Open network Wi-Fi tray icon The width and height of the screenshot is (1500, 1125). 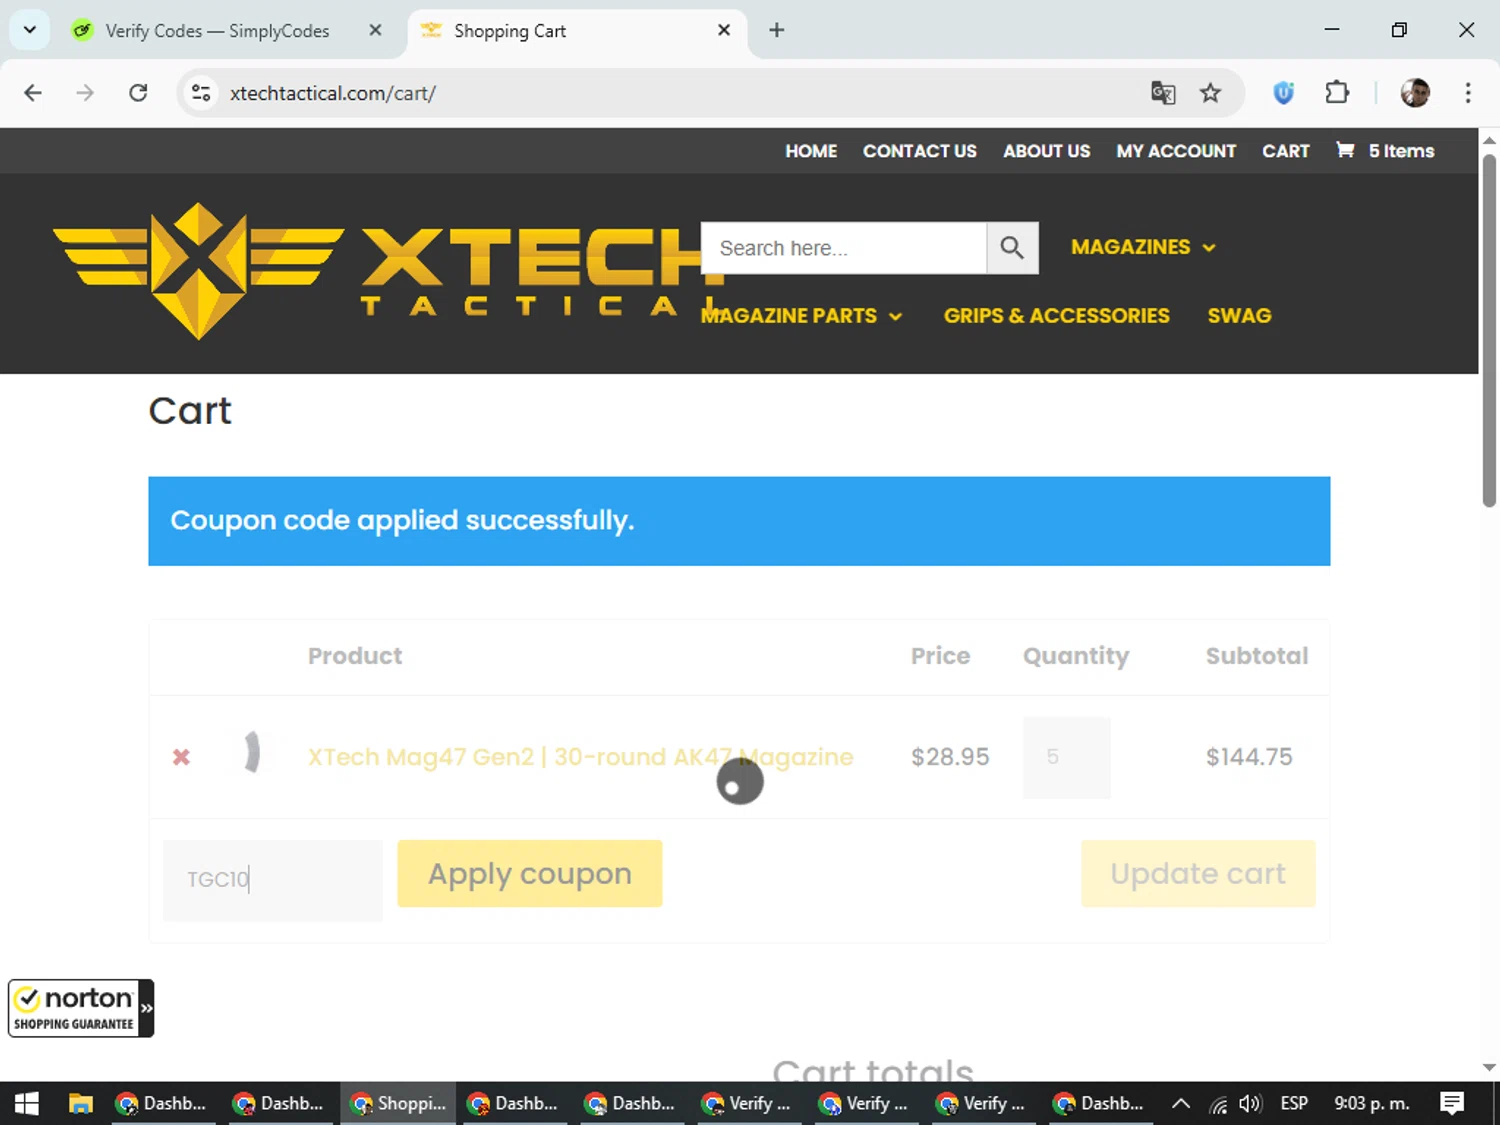pos(1218,1104)
